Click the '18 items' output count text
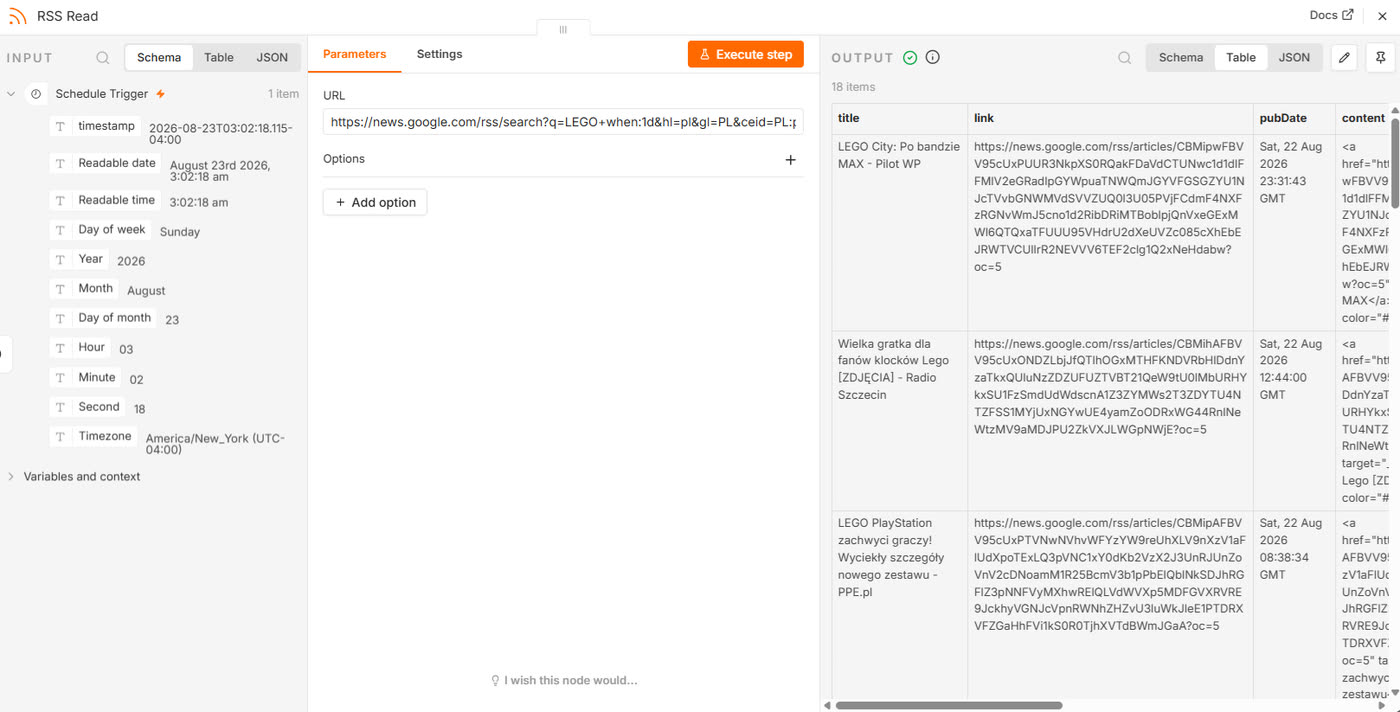The height and width of the screenshot is (712, 1400). pos(853,87)
